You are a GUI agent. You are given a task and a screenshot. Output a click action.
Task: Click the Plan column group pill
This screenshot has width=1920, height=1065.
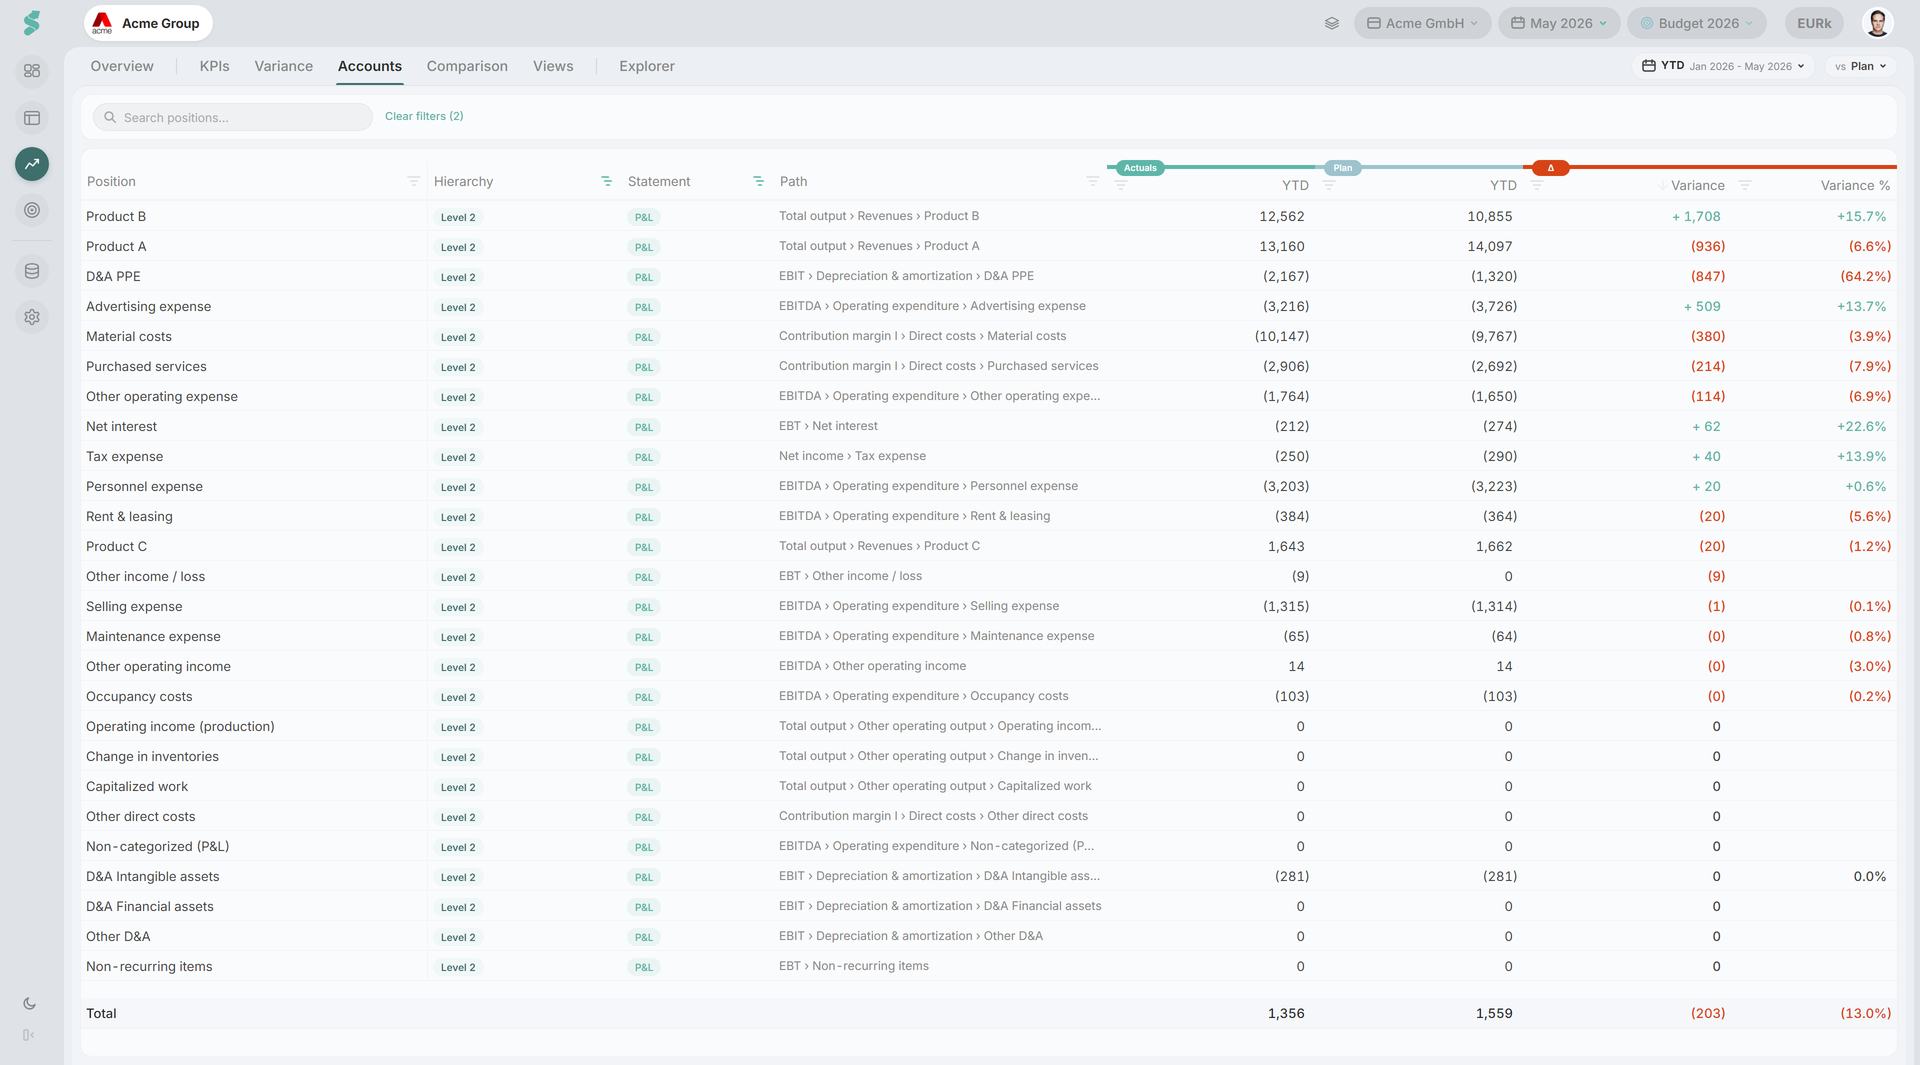click(x=1343, y=168)
